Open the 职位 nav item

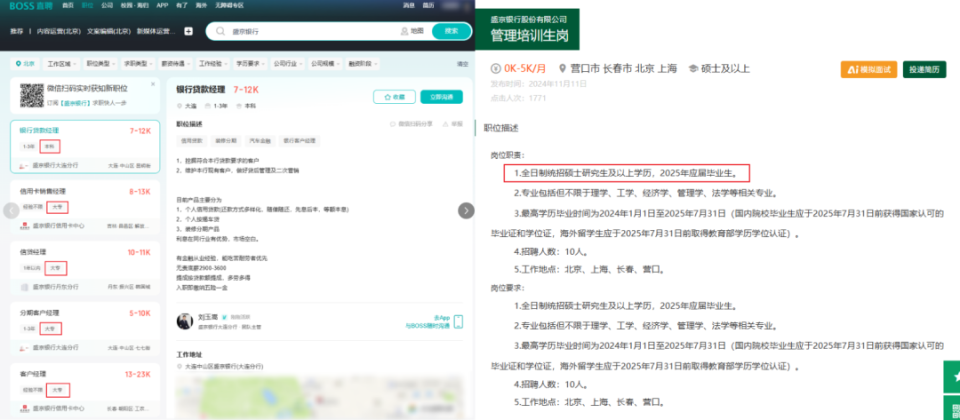(88, 6)
